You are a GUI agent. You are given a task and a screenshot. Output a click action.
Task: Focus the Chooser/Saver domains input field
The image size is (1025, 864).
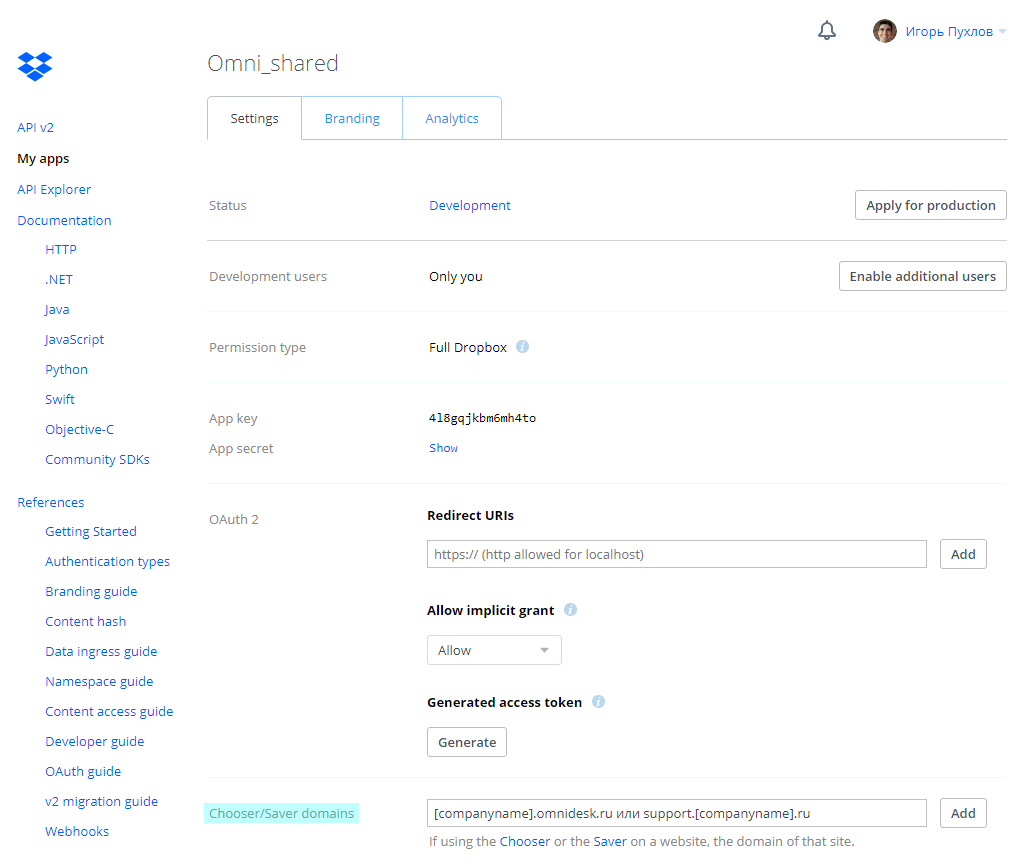677,813
